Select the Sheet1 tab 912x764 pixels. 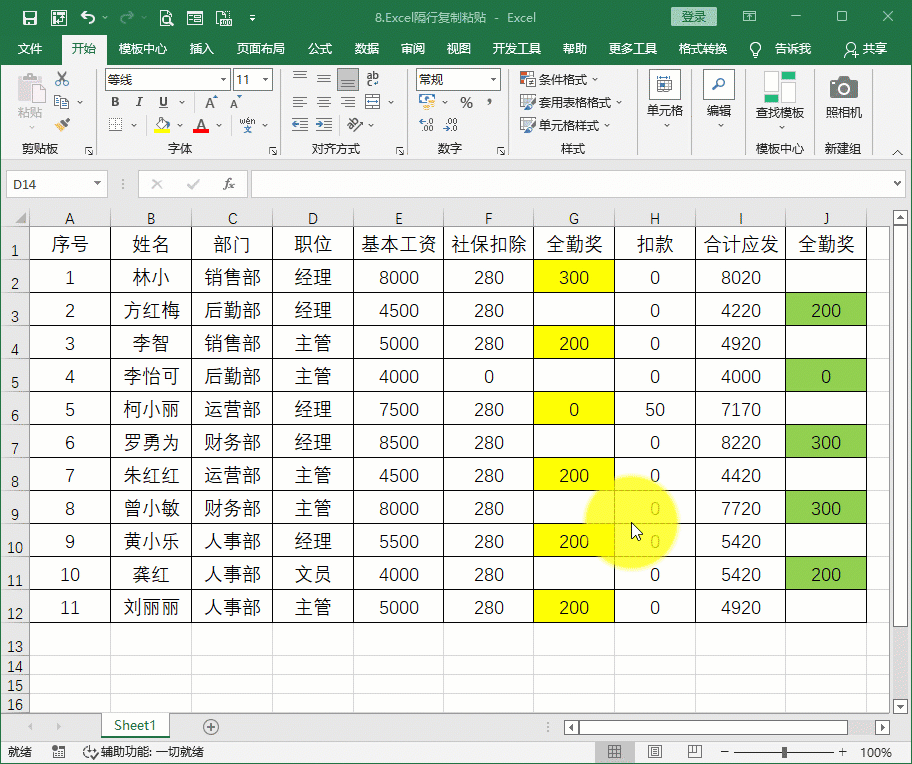tap(135, 726)
